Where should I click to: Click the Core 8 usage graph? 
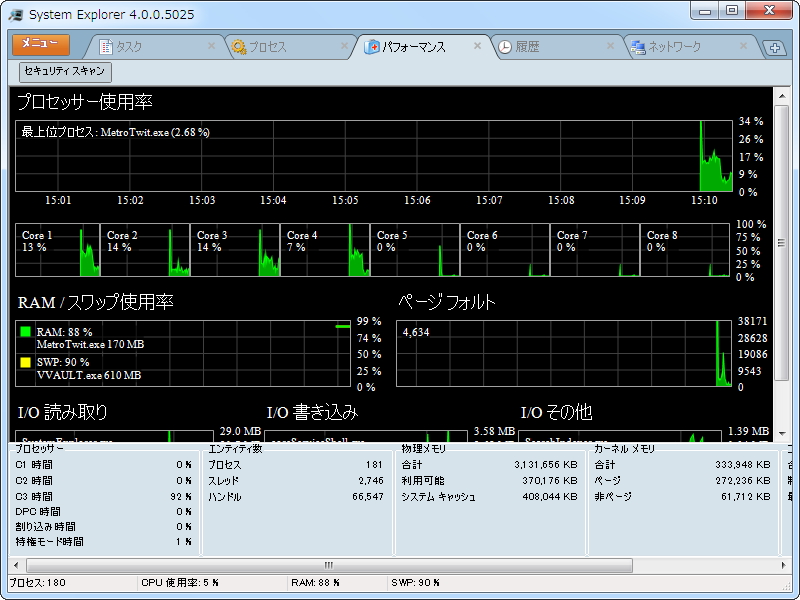(x=685, y=250)
